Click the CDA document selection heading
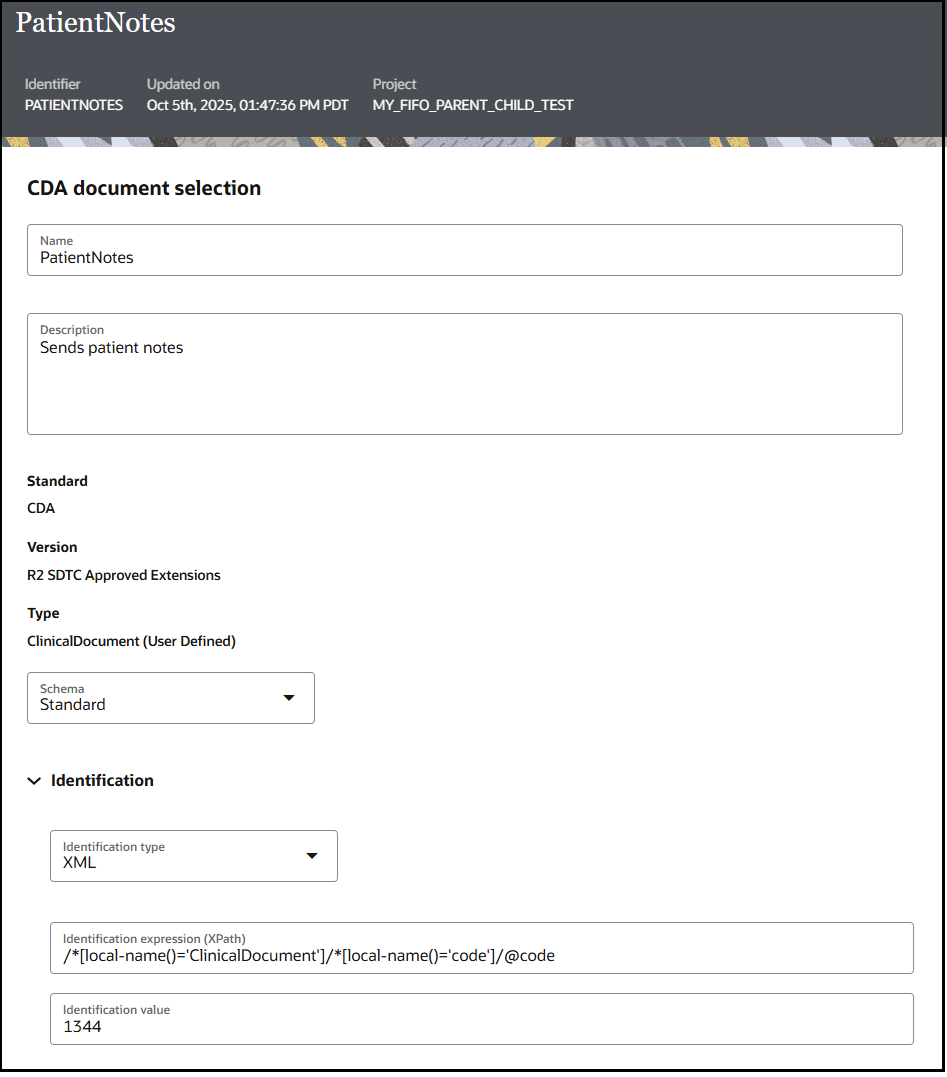 [144, 188]
